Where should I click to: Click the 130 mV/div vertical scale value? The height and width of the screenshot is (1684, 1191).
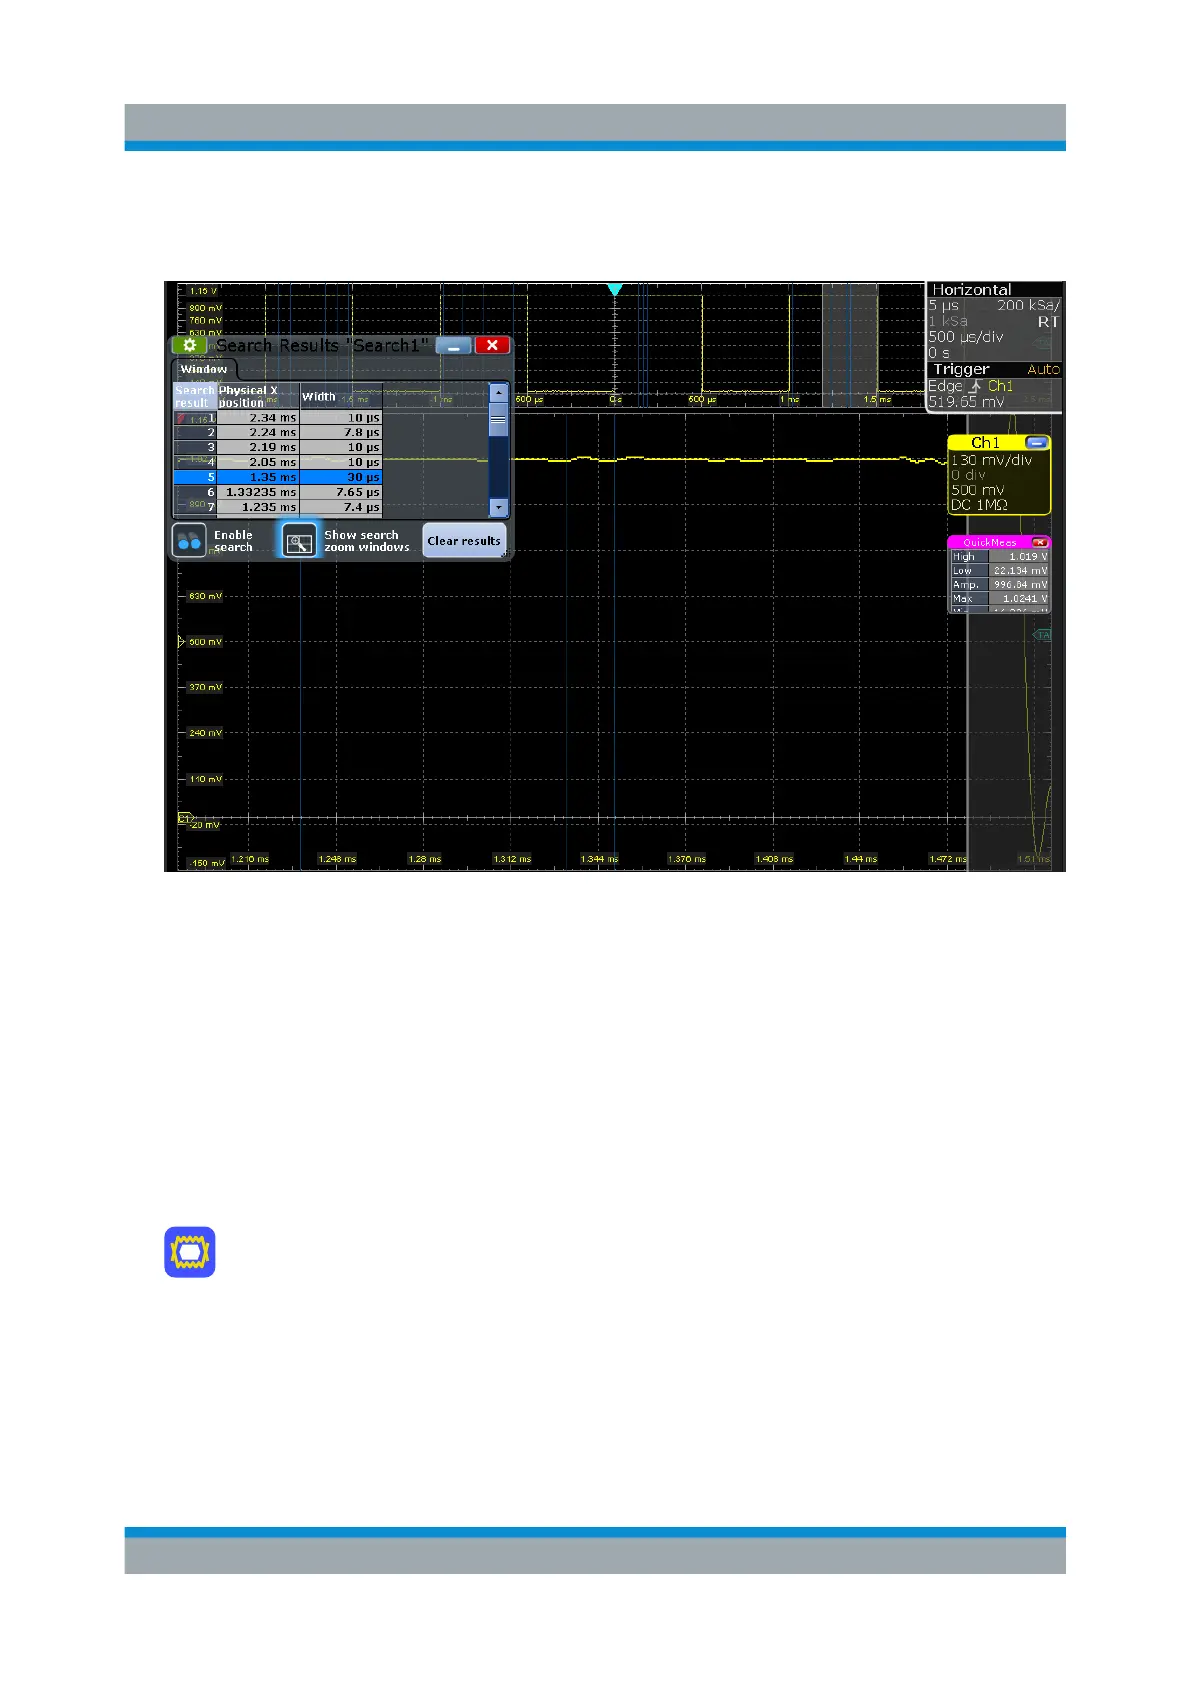point(991,460)
